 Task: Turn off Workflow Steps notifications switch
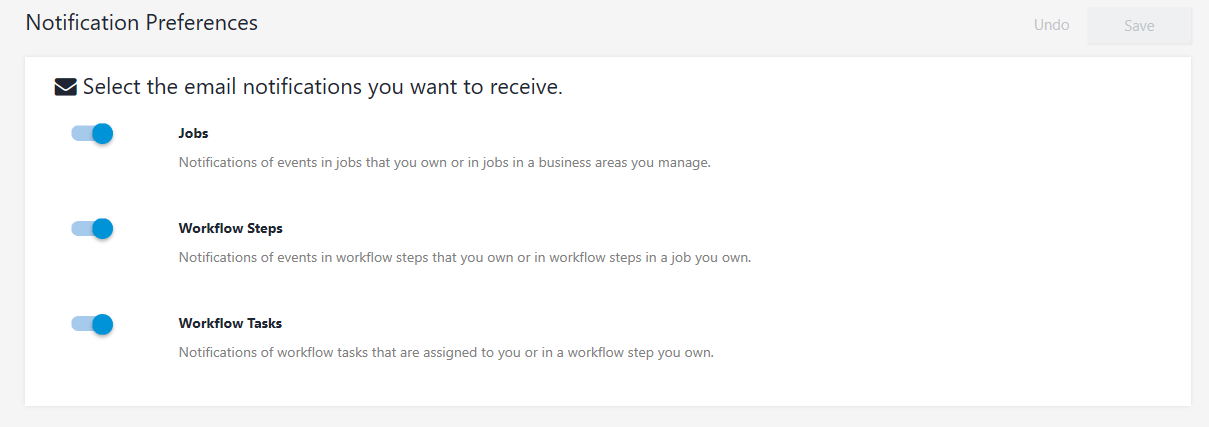92,229
